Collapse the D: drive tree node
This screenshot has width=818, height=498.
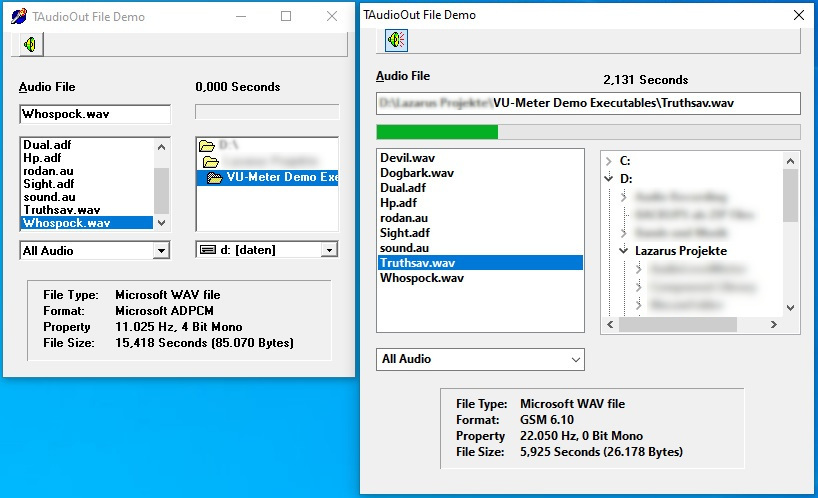(609, 179)
